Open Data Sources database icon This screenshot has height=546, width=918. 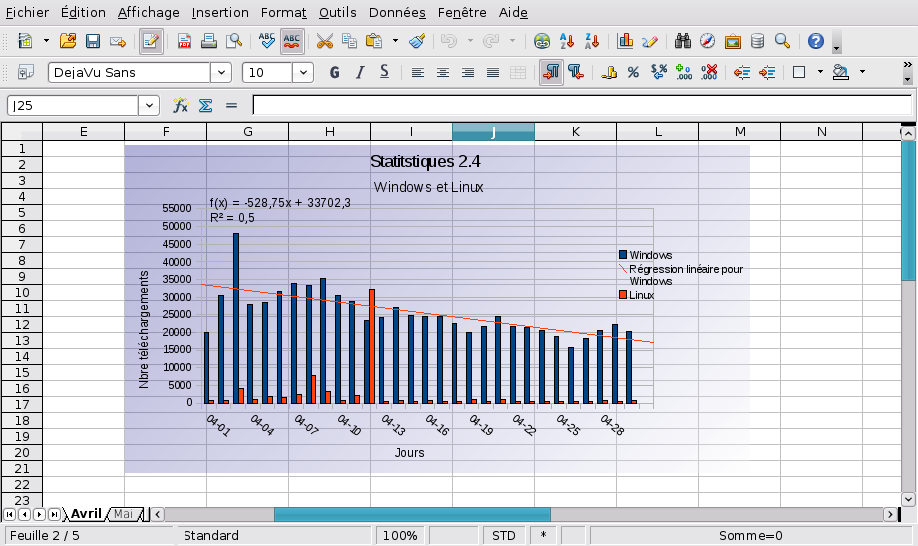tap(758, 41)
